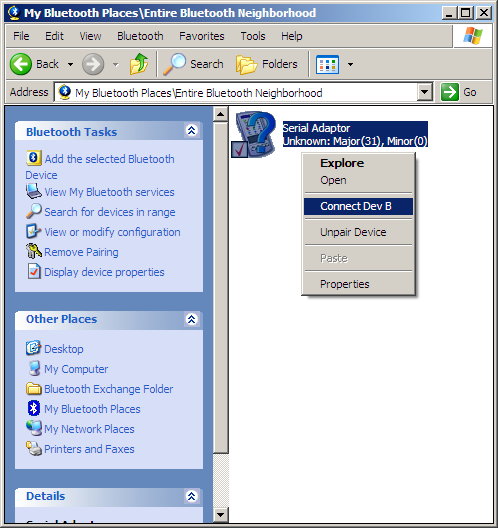Image resolution: width=498 pixels, height=528 pixels.
Task: Click the icon beside Display device properties
Action: (x=34, y=271)
